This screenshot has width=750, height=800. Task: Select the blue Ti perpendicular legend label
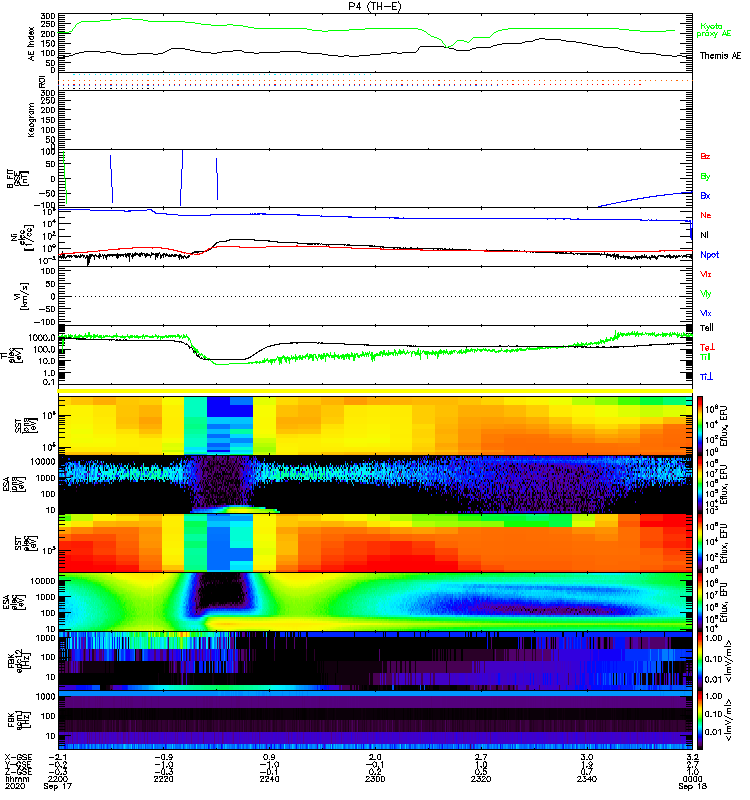click(706, 377)
